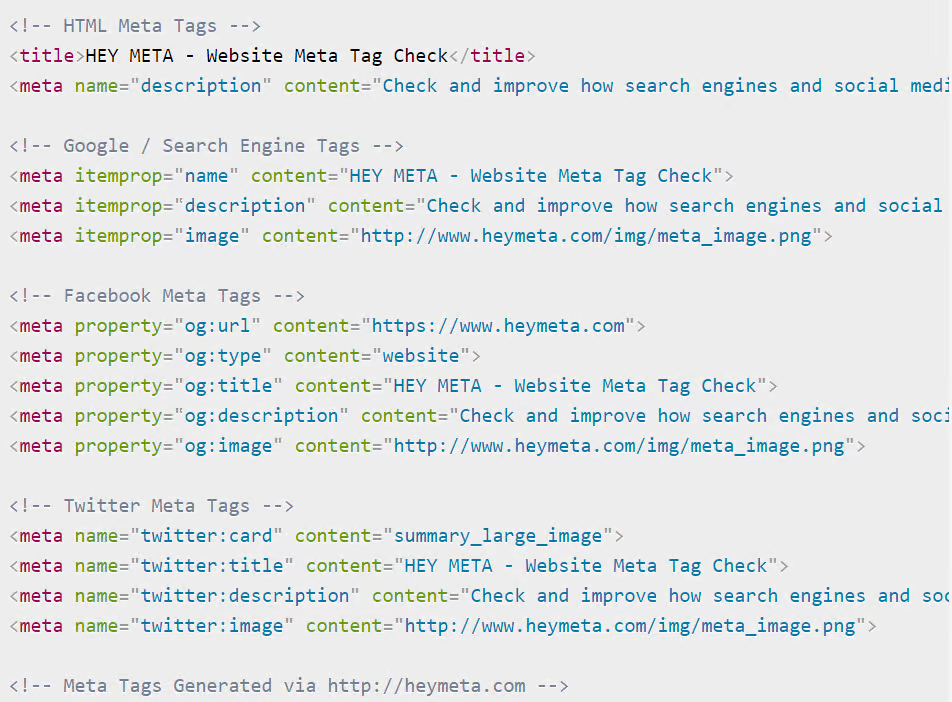952x702 pixels.
Task: Click the og:url content https://www.heymeta.com
Action: (498, 326)
